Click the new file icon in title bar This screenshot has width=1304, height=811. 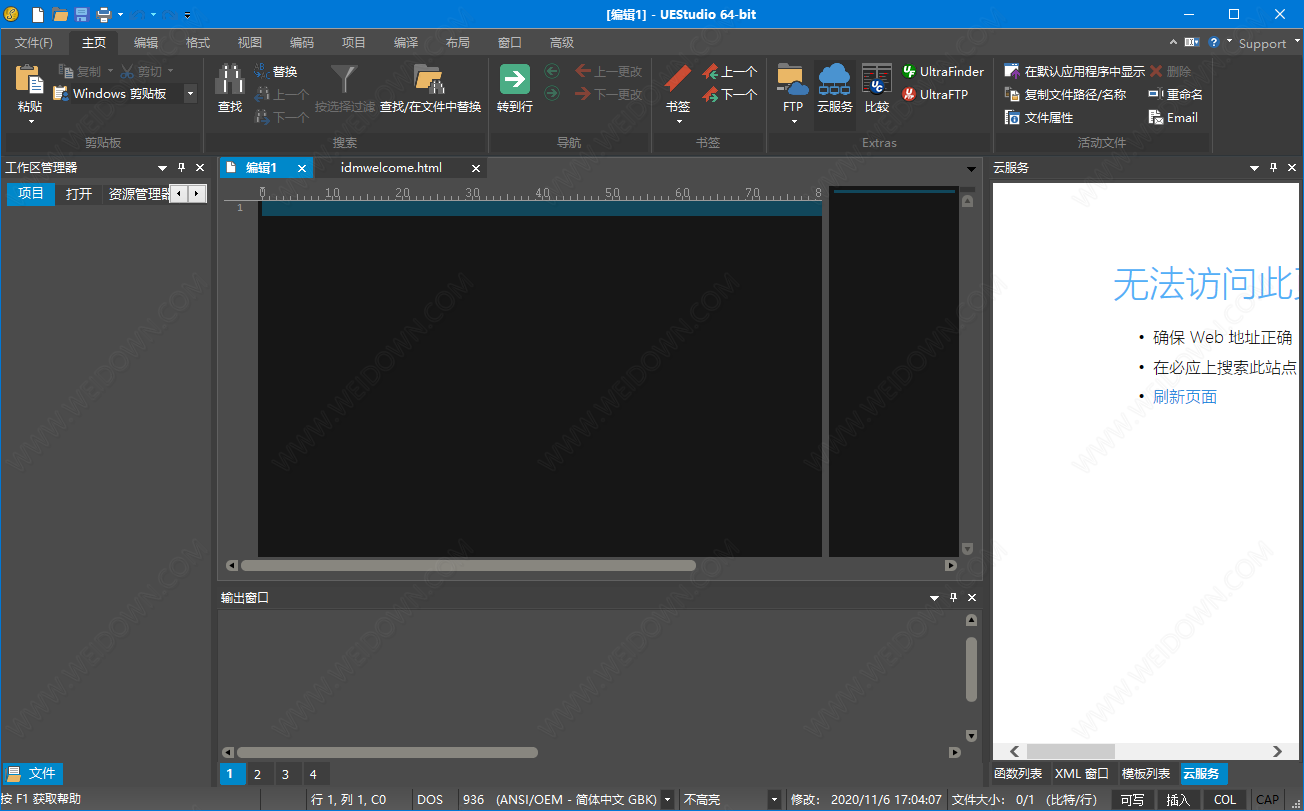[38, 14]
